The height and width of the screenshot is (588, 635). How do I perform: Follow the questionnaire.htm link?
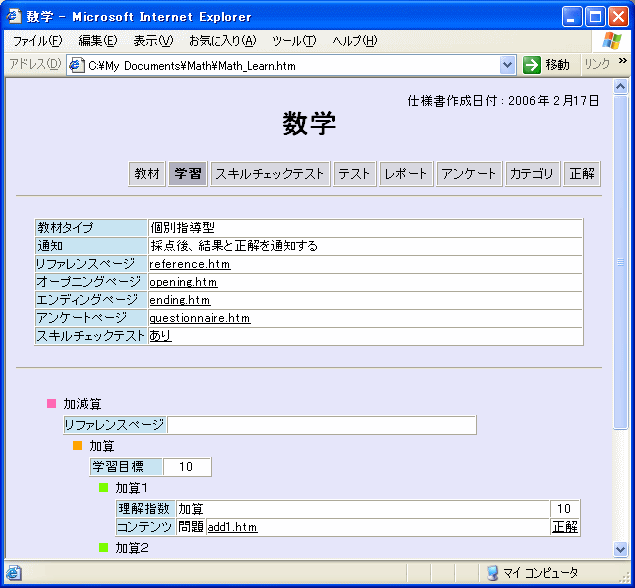pyautogui.click(x=199, y=319)
